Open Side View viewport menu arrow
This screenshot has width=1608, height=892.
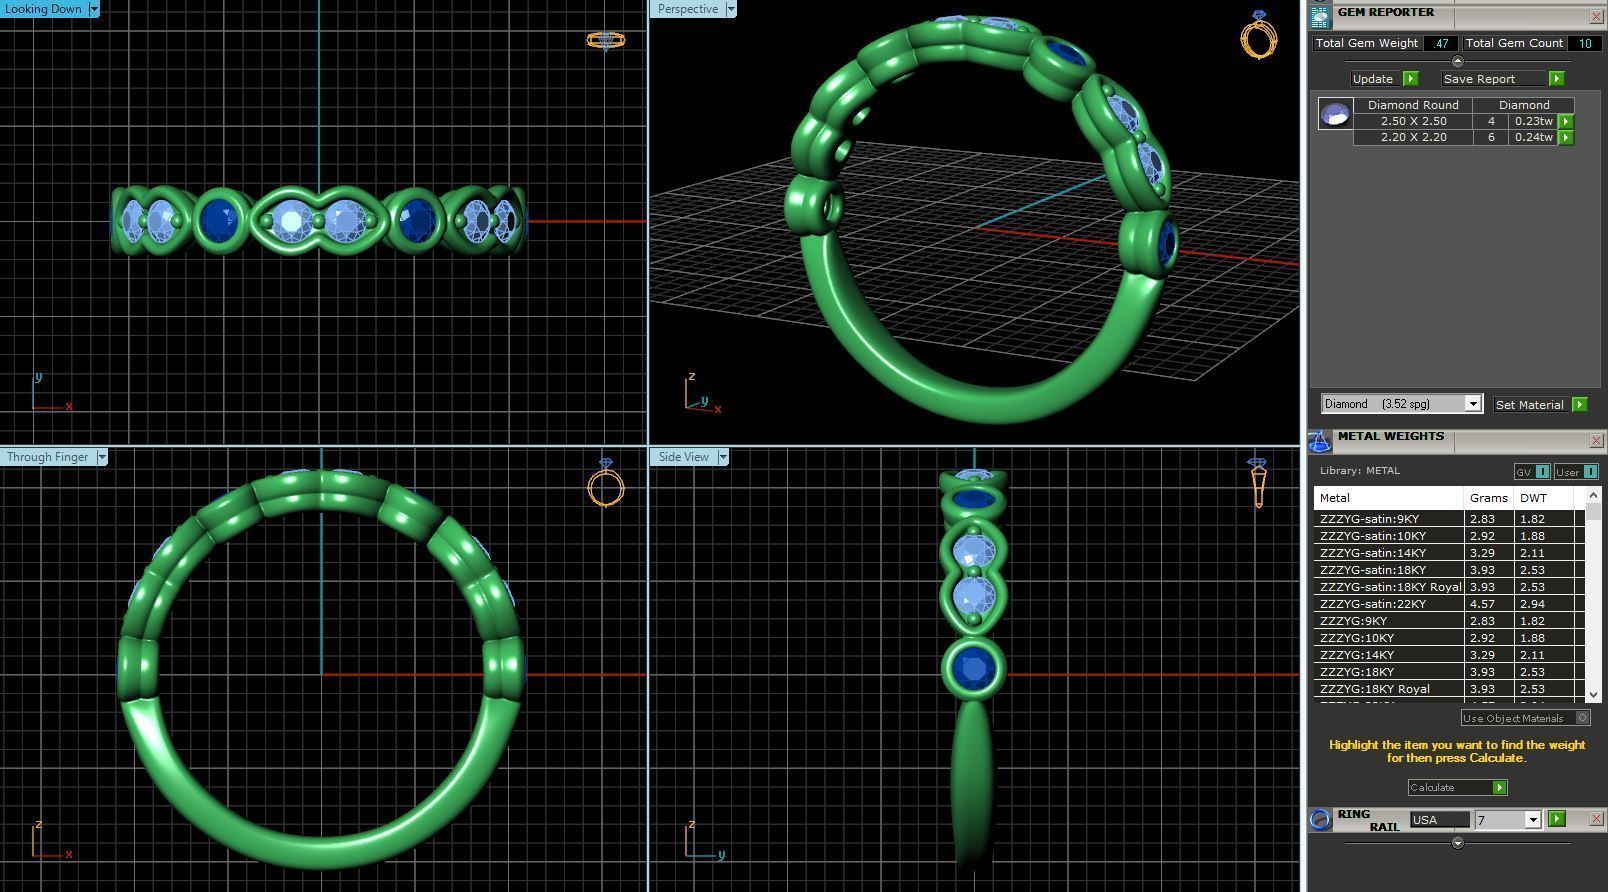pyautogui.click(x=723, y=457)
